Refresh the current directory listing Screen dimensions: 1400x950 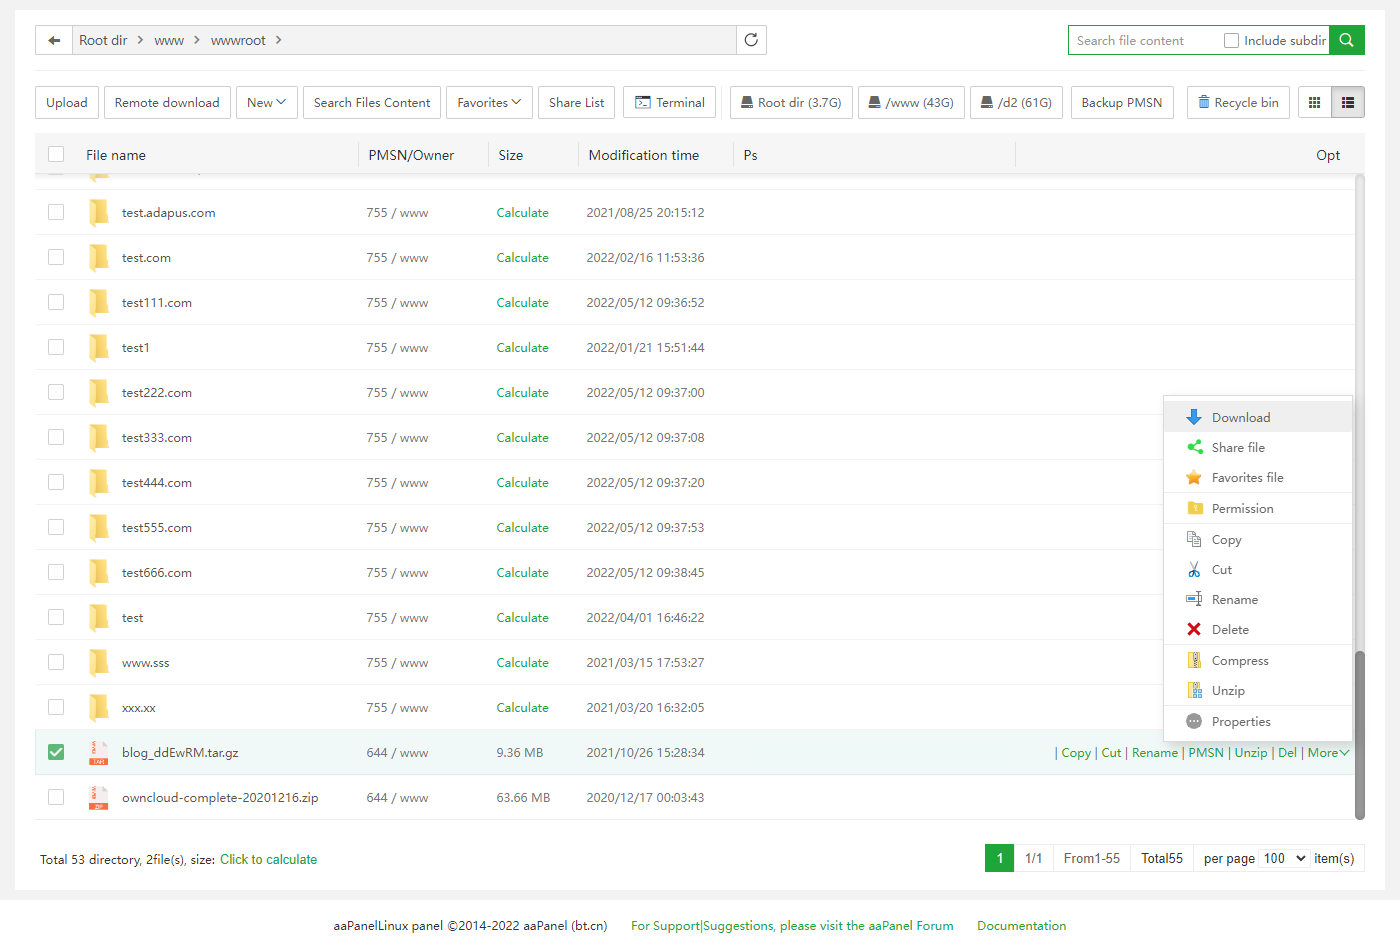[x=751, y=40]
